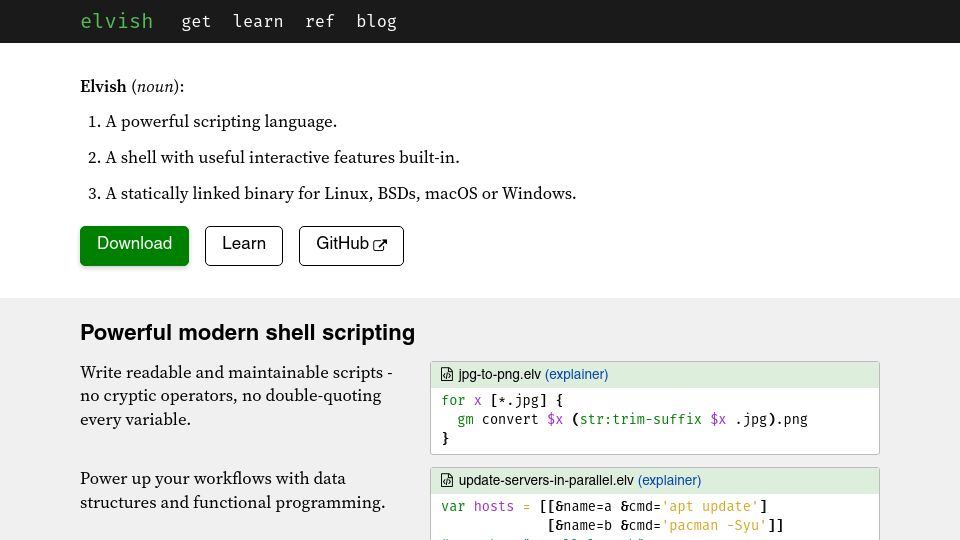Click the 'gm convert' code line
960x540 pixels.
pyautogui.click(x=632, y=419)
